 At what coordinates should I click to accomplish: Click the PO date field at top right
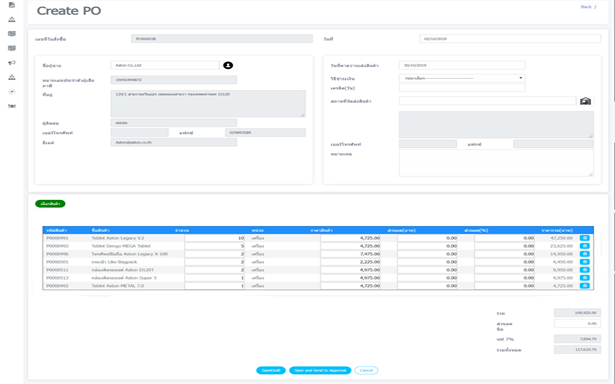click(510, 39)
